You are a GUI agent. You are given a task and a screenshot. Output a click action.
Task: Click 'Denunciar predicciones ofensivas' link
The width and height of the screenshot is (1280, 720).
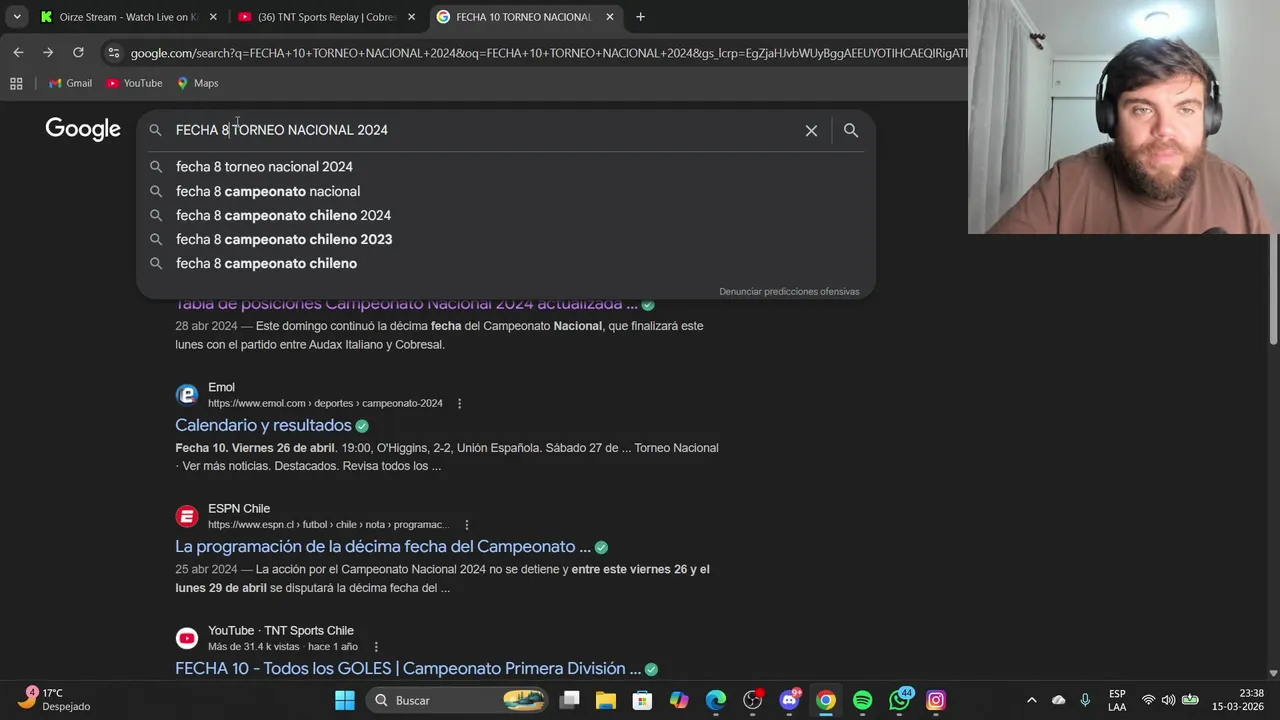point(789,292)
